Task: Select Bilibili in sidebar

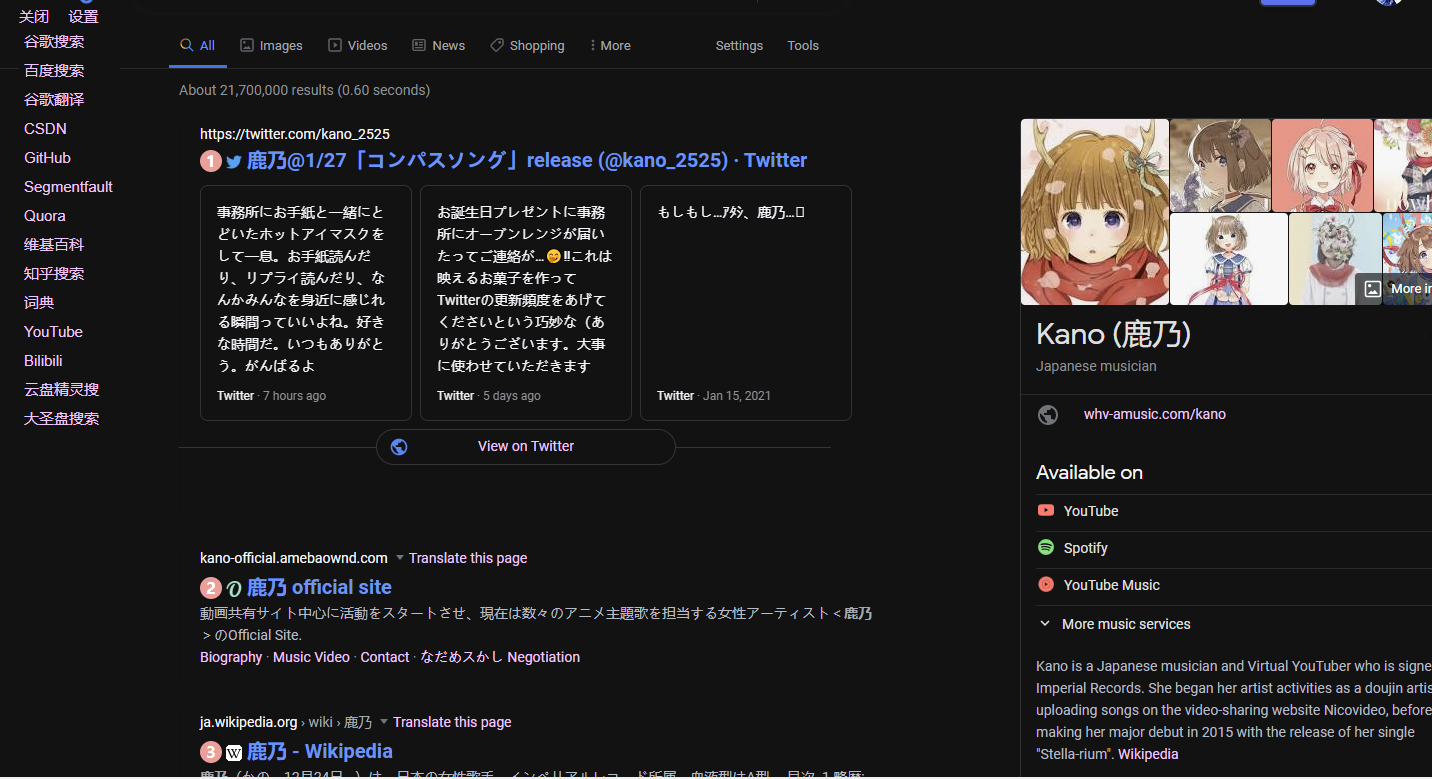Action: pyautogui.click(x=43, y=361)
